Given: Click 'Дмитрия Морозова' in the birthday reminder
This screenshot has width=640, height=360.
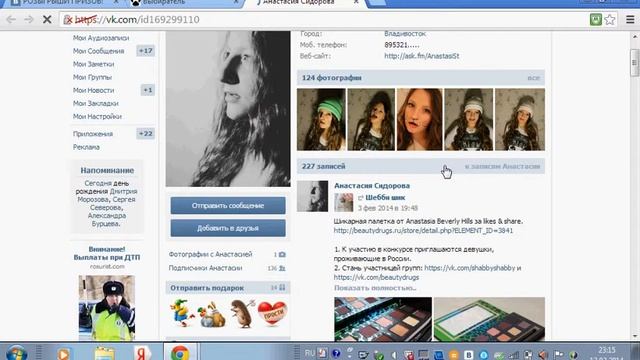Looking at the screenshot, I should click(x=108, y=196).
